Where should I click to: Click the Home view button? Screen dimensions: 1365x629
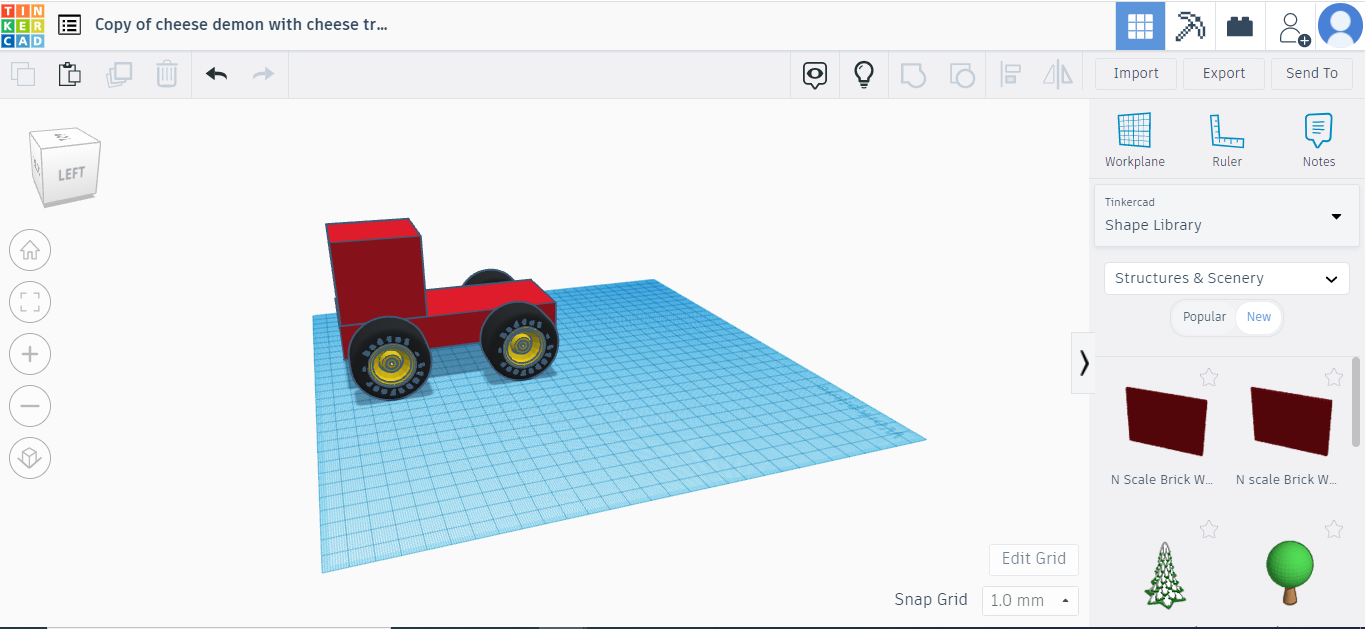[30, 250]
